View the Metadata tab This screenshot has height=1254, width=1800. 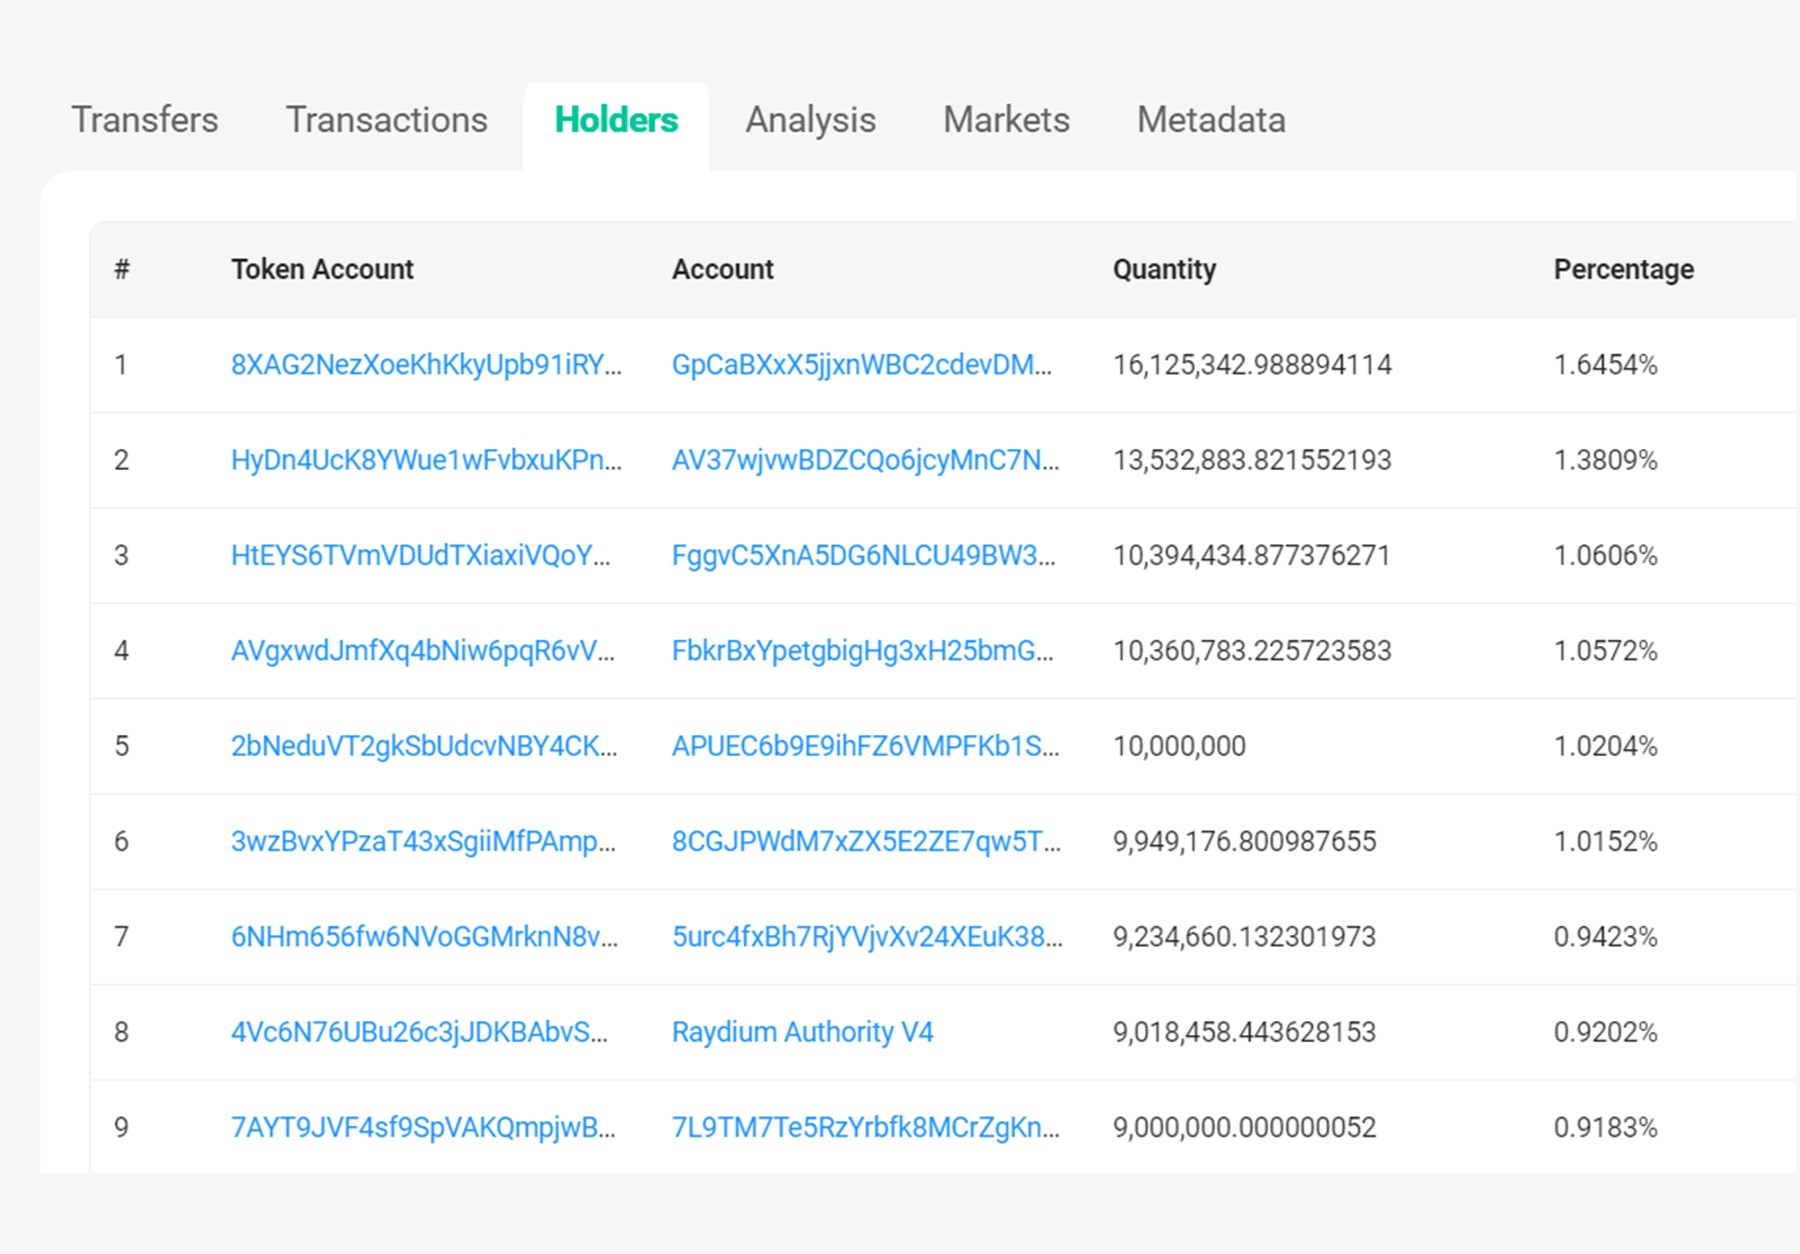pos(1211,120)
